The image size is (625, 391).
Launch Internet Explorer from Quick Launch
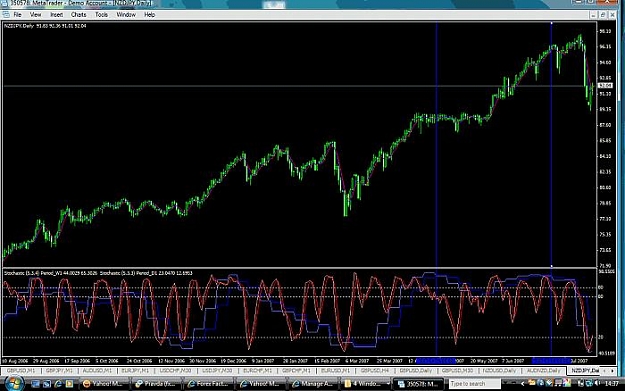tap(58, 384)
